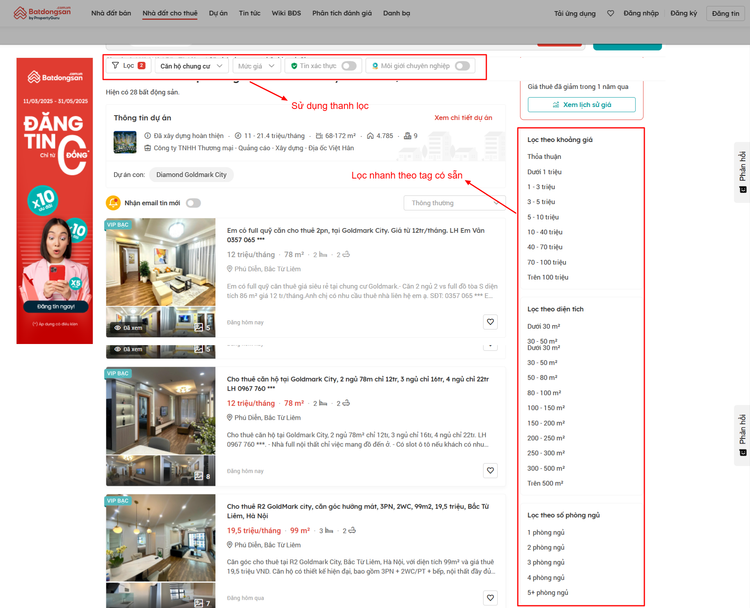The image size is (750, 608).
Task: Toggle the Tin xác thực switch
Action: [348, 66]
